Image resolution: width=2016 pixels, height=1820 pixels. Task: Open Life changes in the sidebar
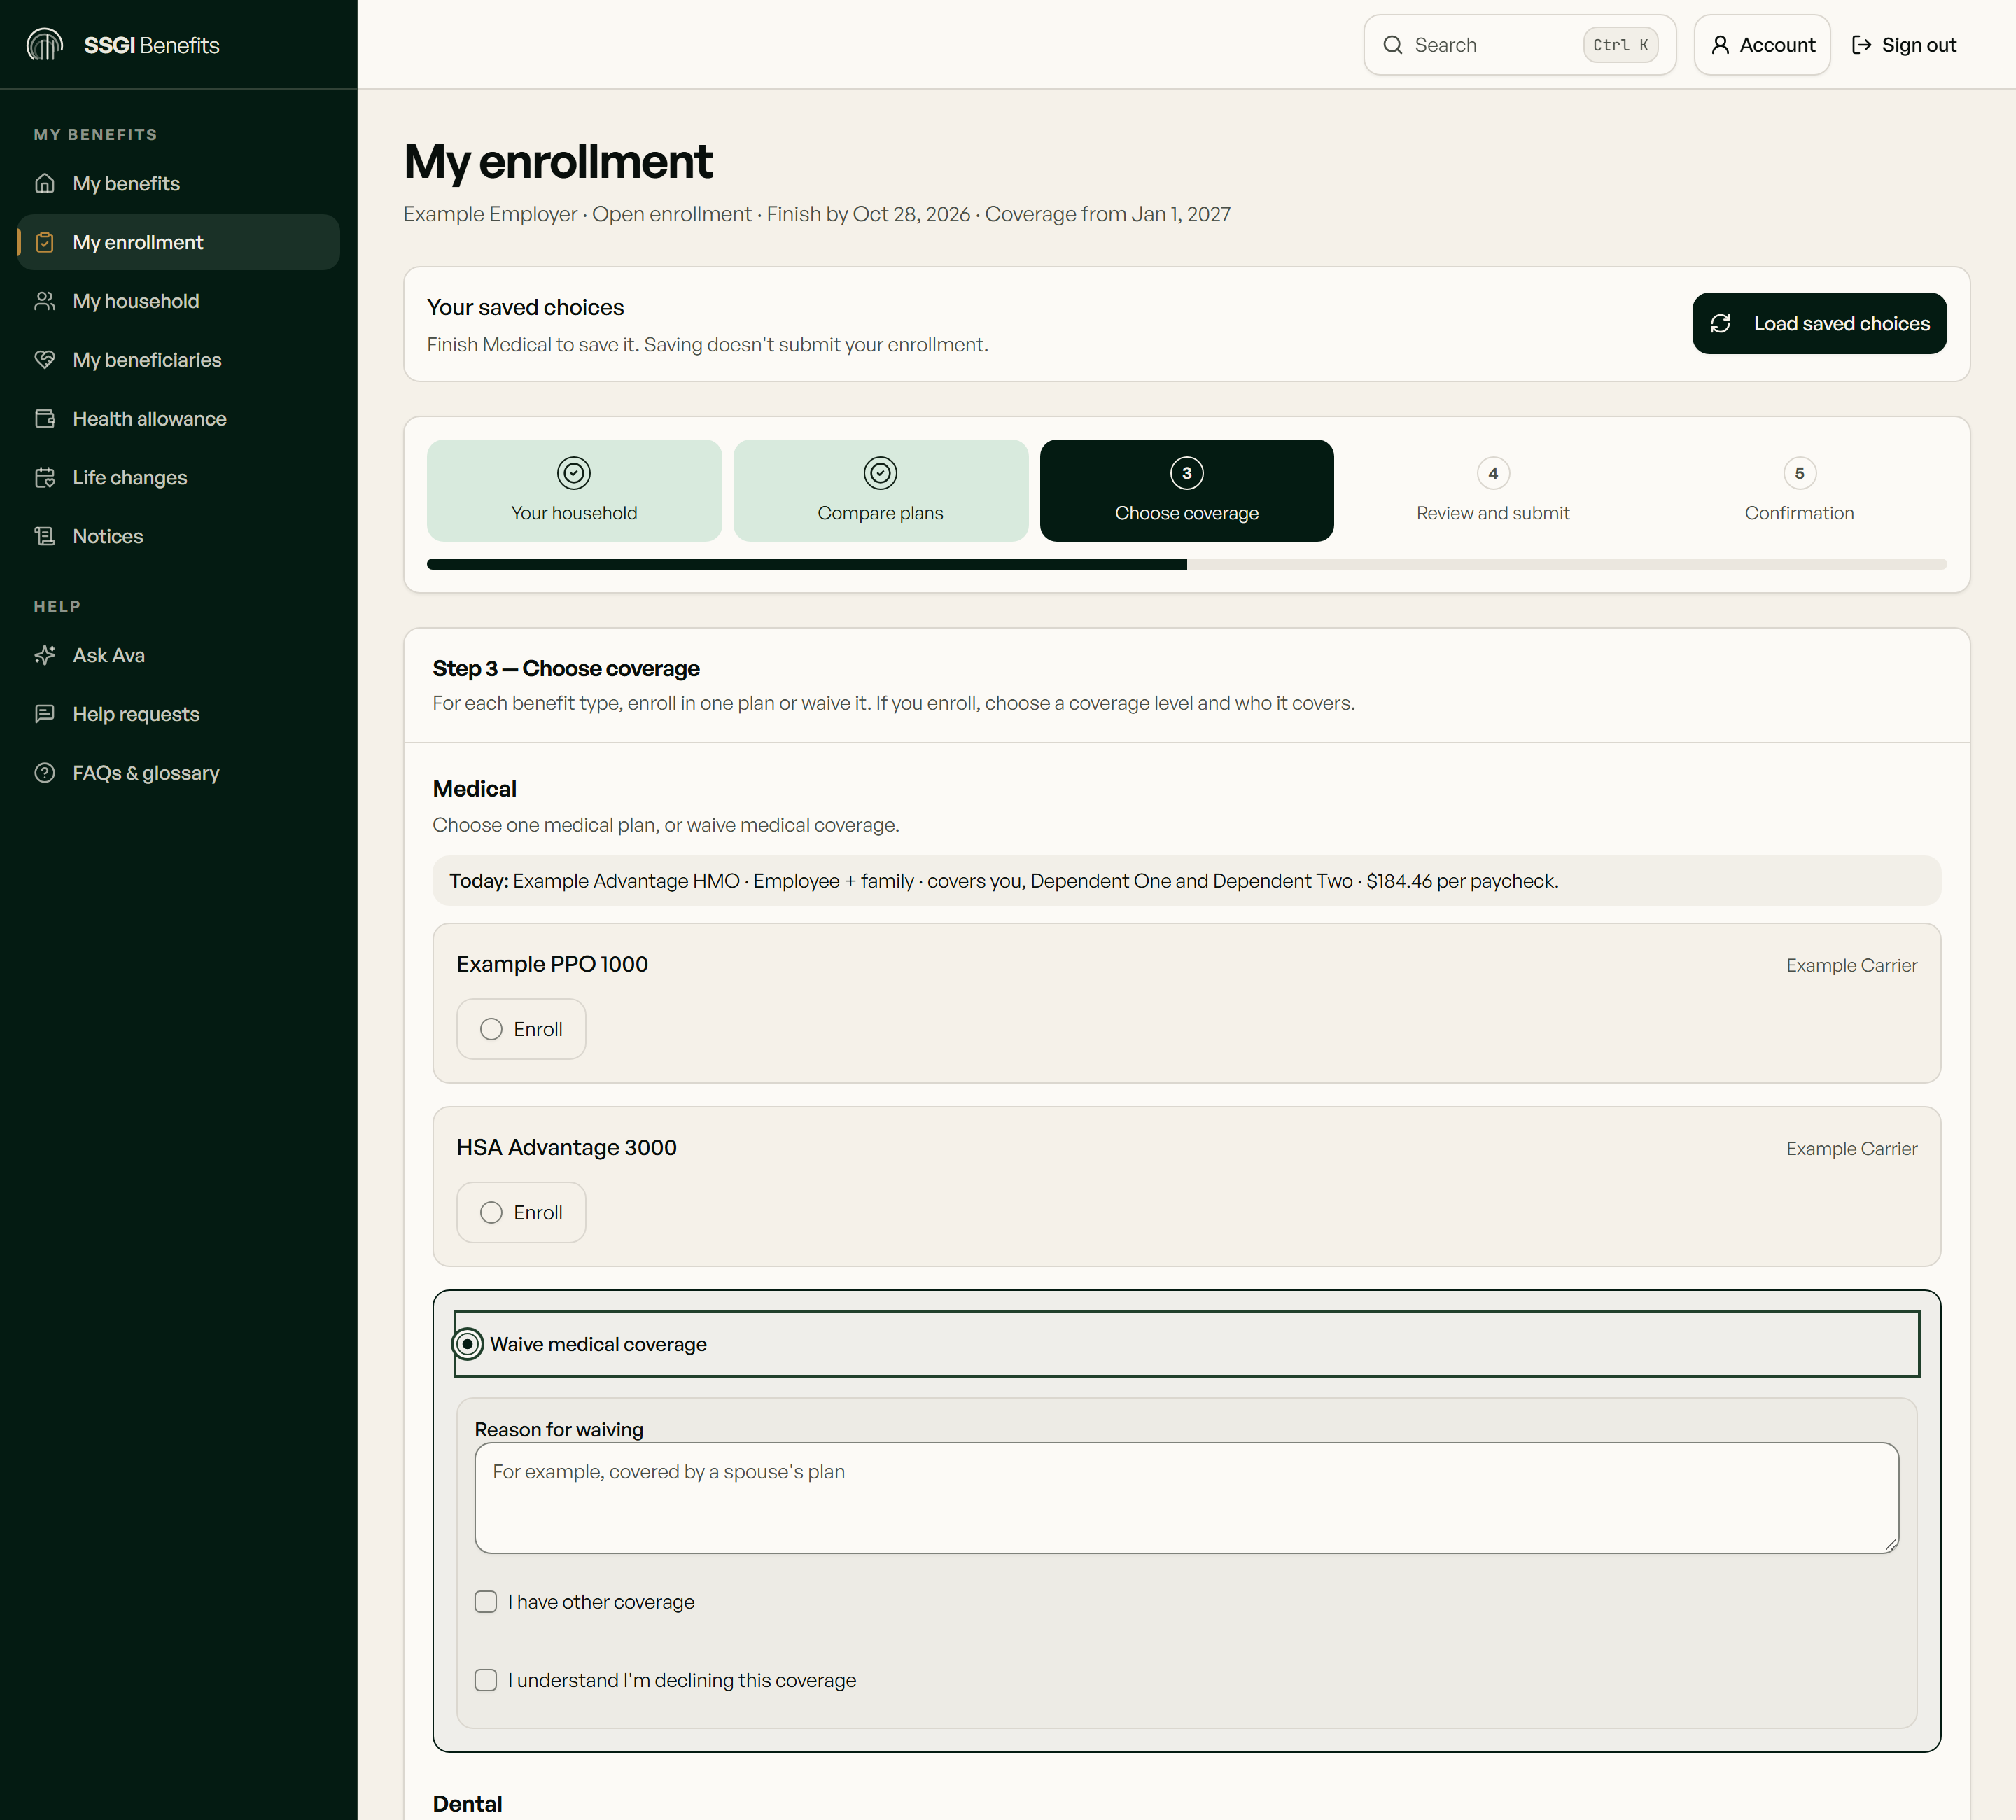pyautogui.click(x=179, y=477)
